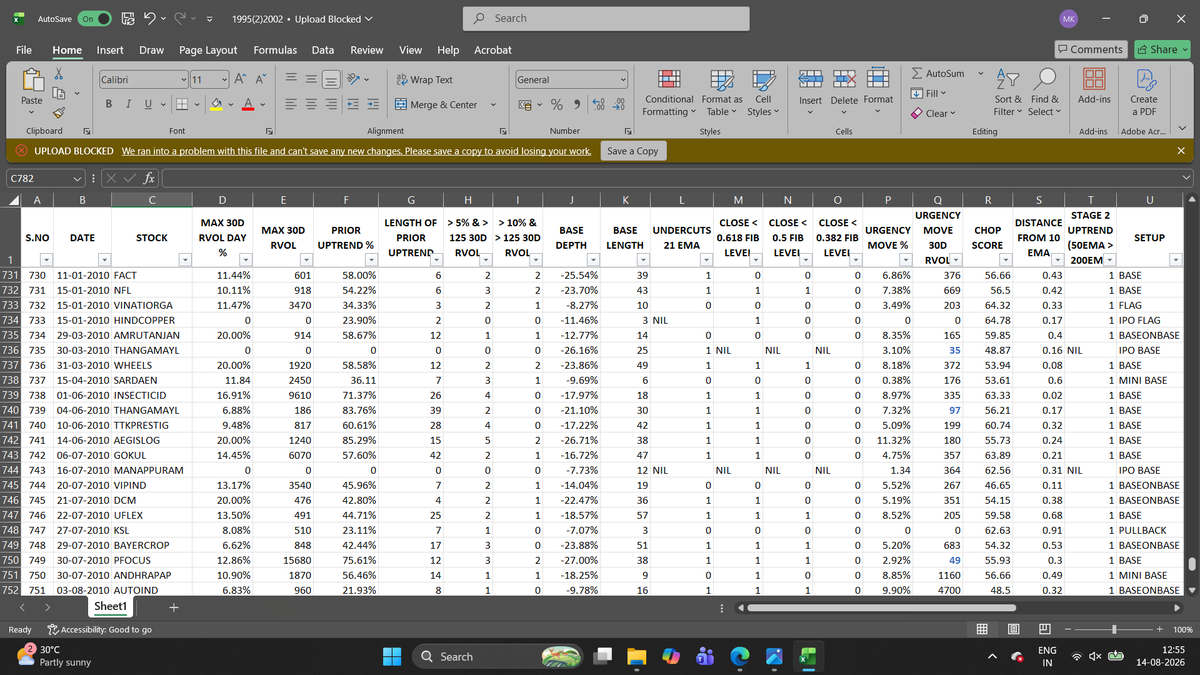Open Sort & Filter options
The image size is (1200, 675).
pyautogui.click(x=1008, y=93)
